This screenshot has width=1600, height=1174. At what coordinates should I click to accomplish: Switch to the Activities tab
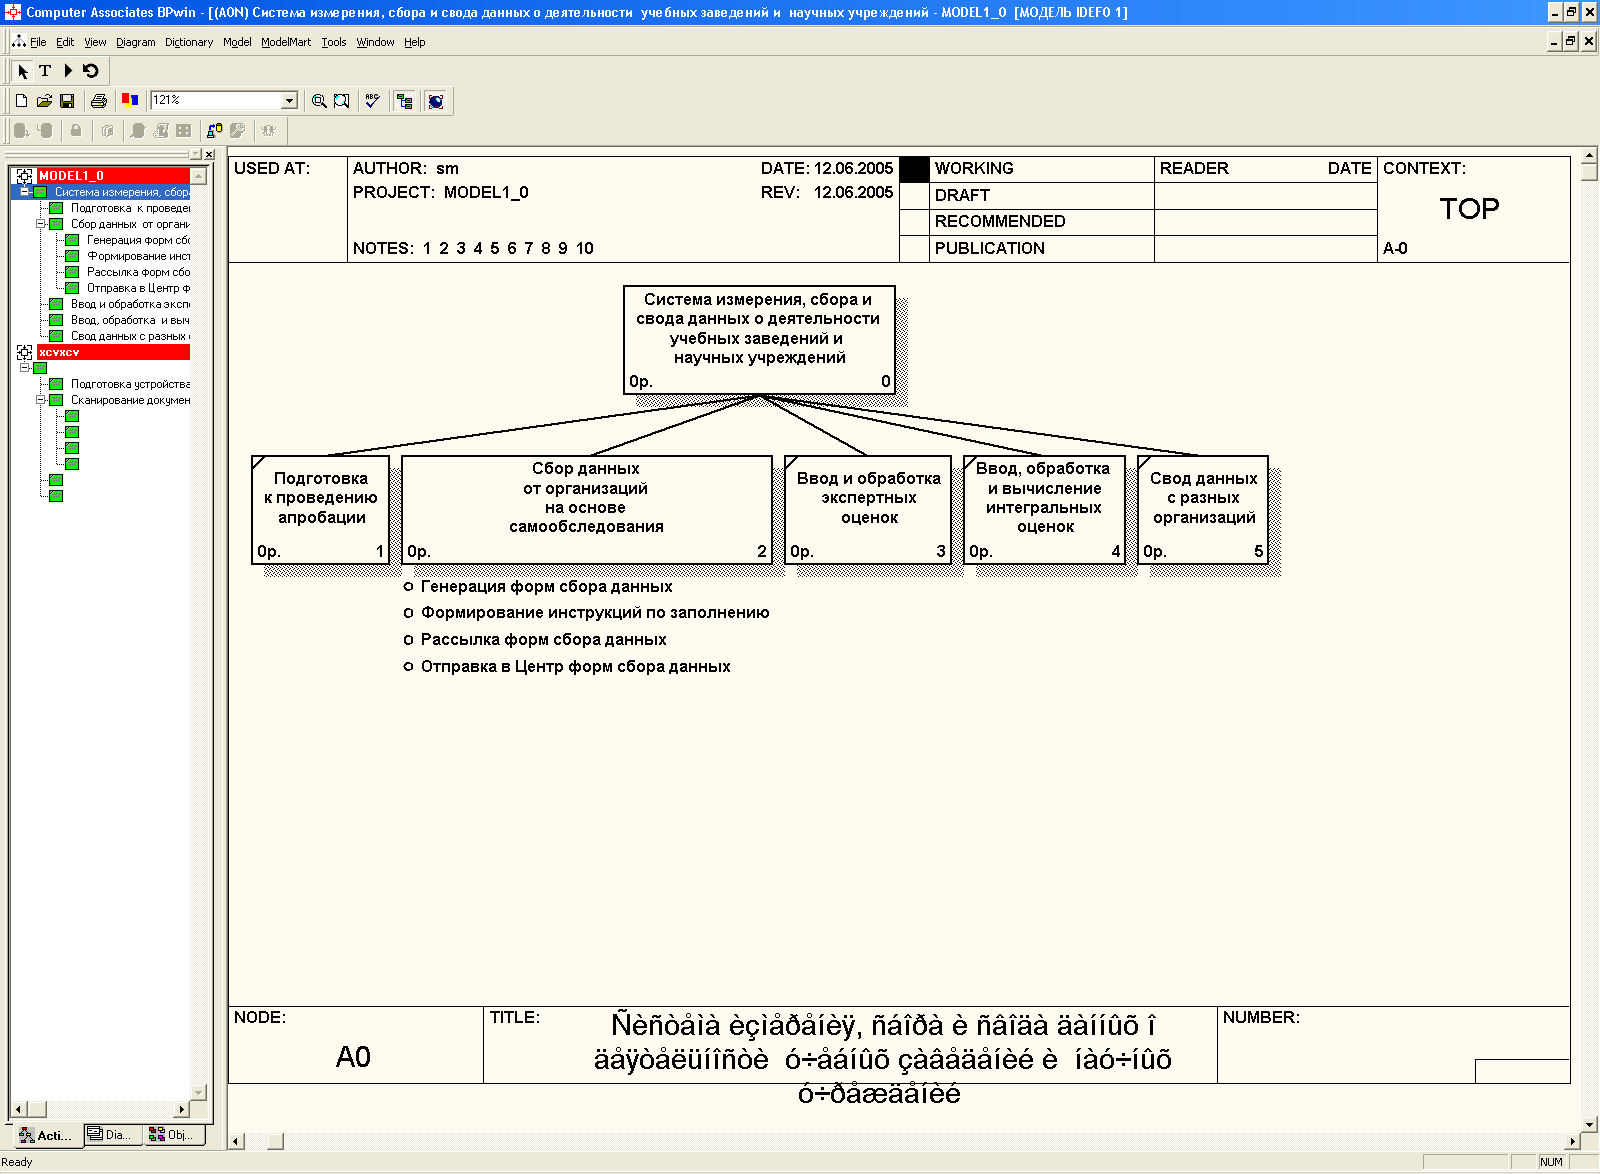tap(46, 1135)
